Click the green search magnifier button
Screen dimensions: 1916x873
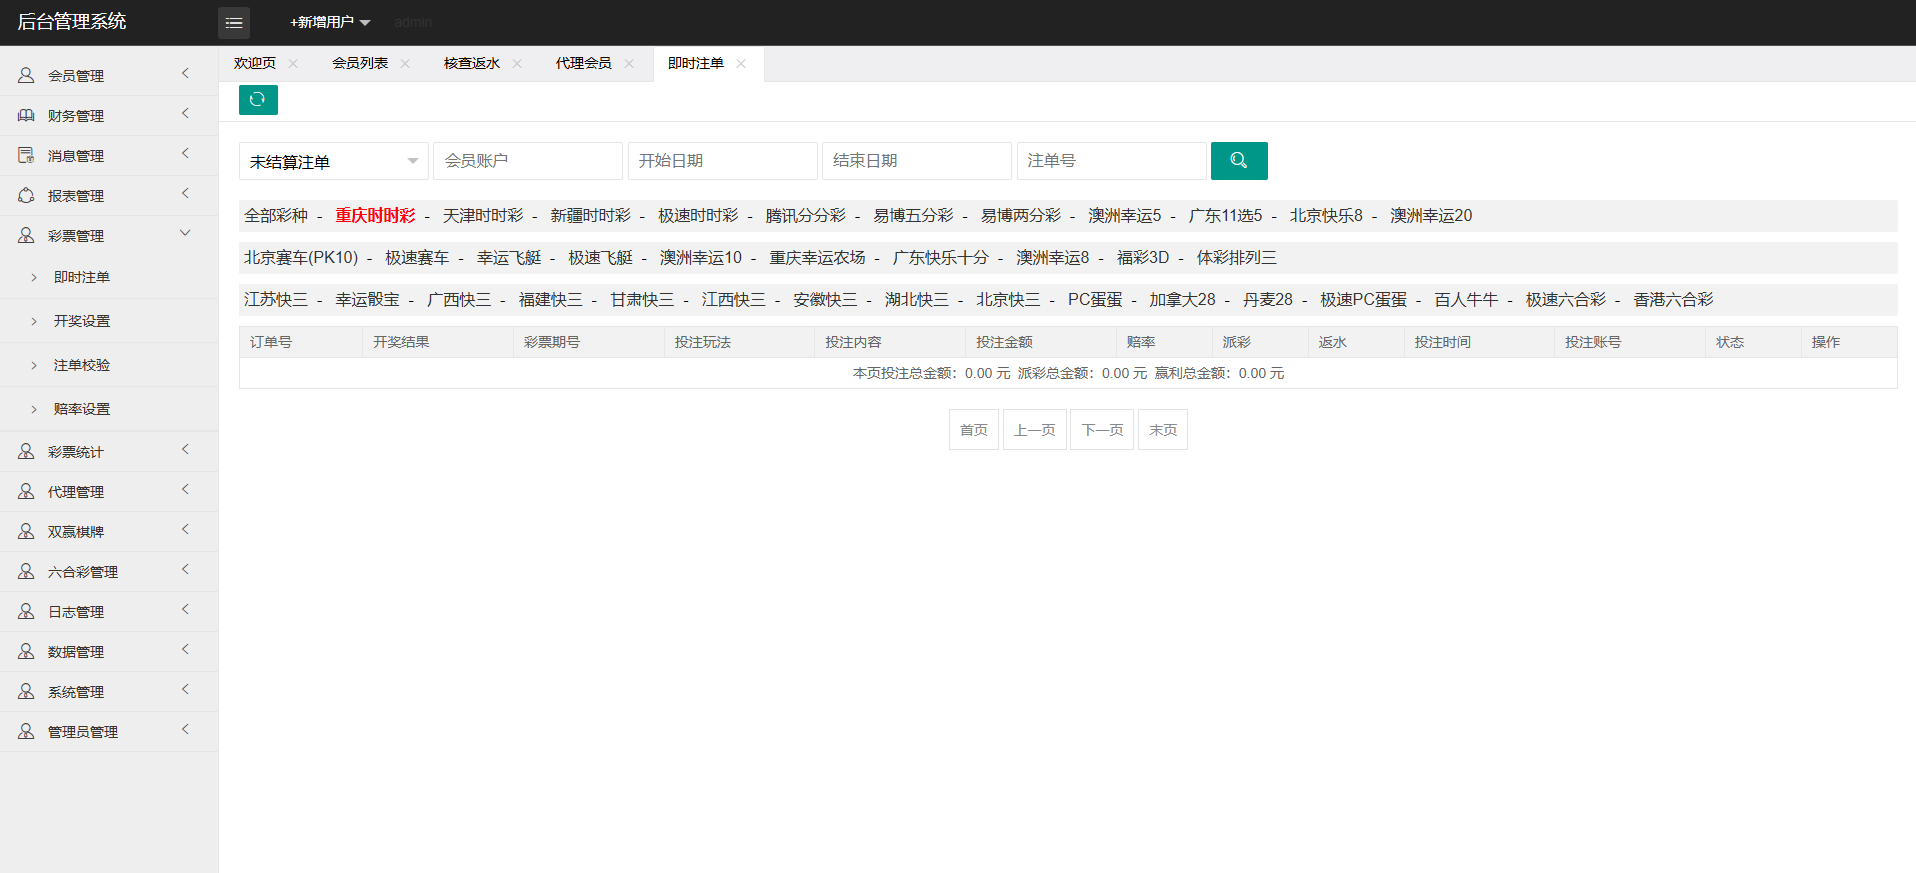[1239, 161]
